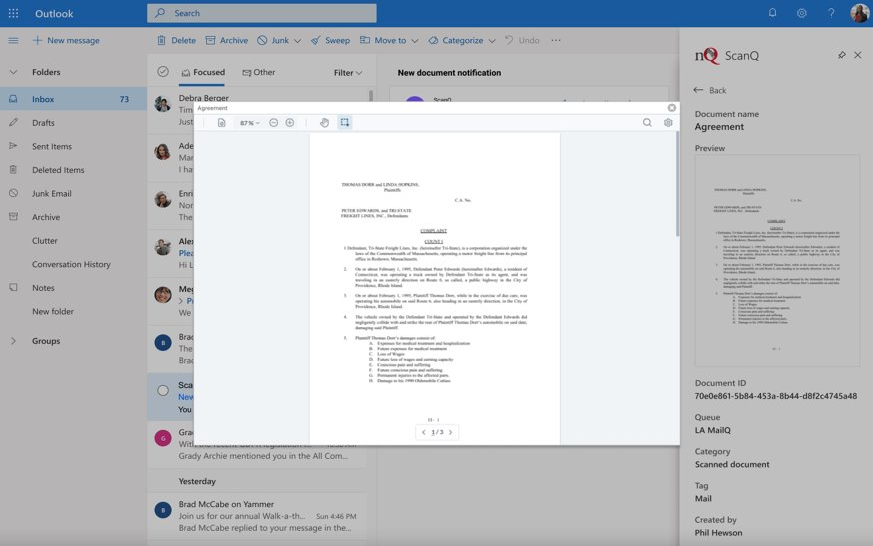Open the Junk dropdown arrow
The height and width of the screenshot is (546, 873).
297,41
